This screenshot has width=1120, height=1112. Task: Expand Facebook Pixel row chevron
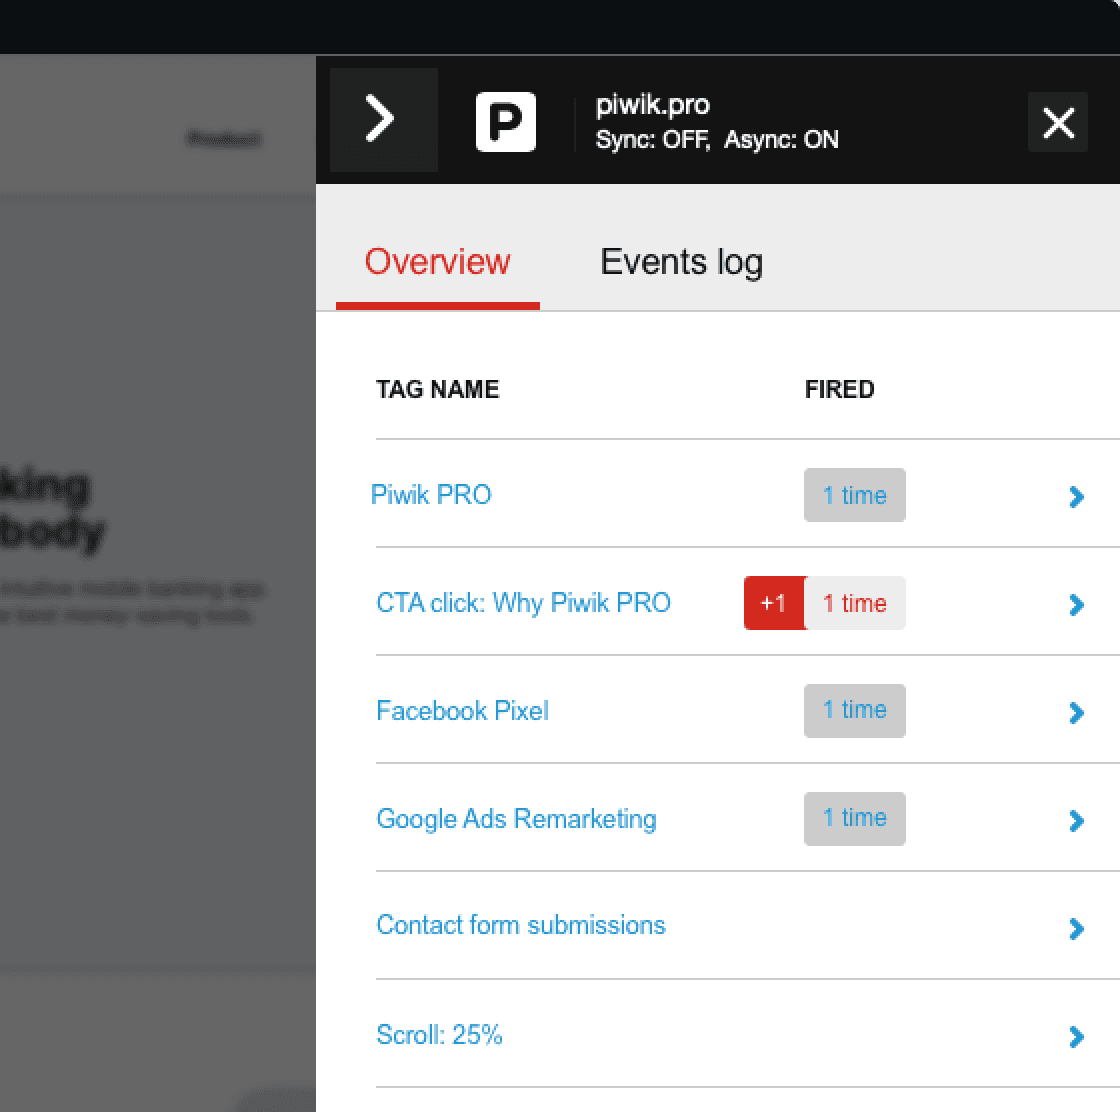(x=1076, y=713)
